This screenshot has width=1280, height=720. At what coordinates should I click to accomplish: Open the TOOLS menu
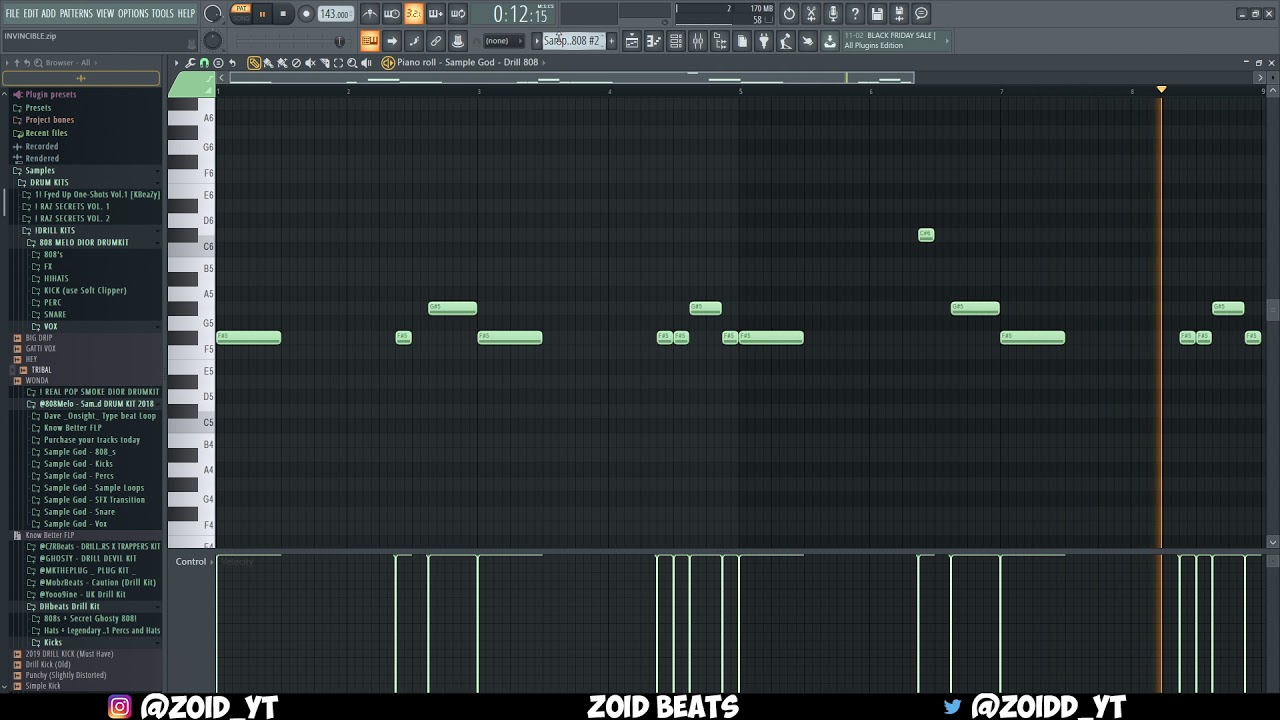click(x=162, y=13)
